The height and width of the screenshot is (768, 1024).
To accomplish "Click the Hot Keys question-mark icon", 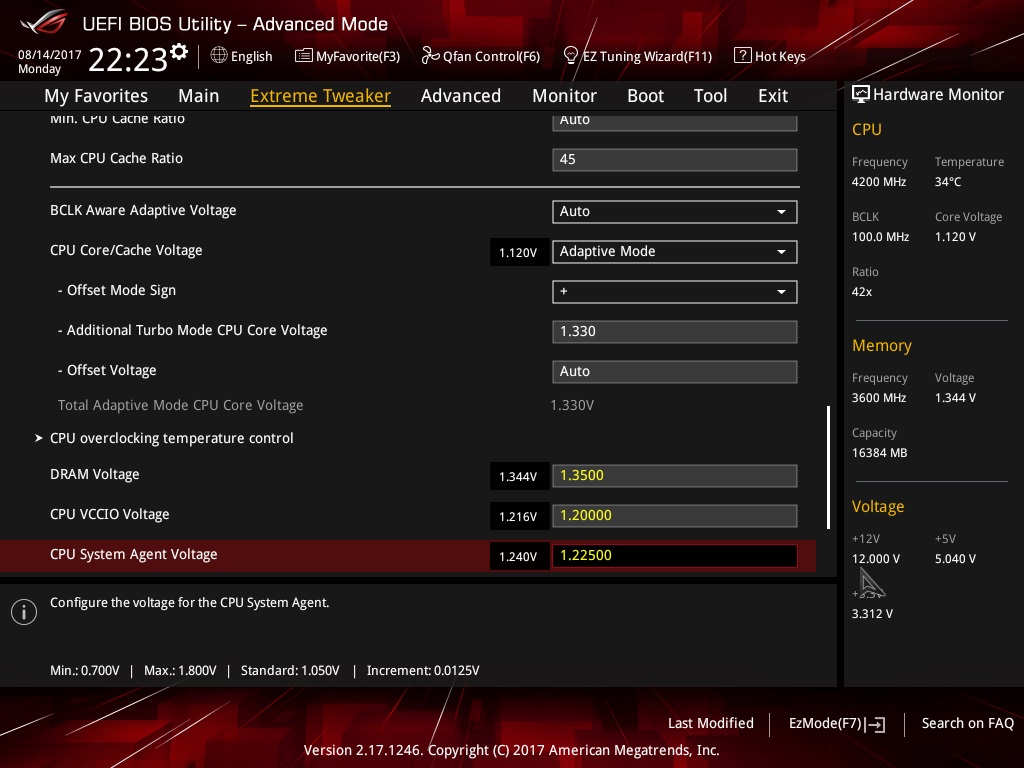I will coord(742,56).
